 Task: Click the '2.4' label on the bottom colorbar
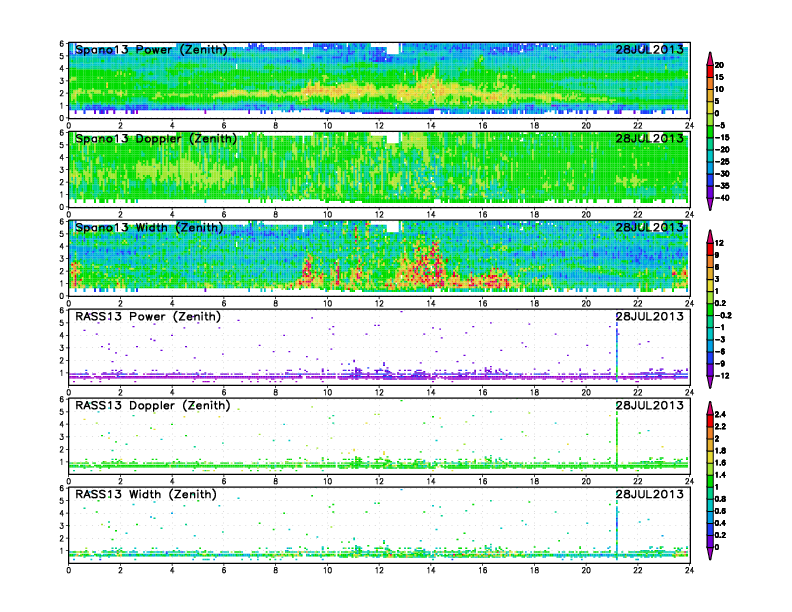click(x=721, y=414)
